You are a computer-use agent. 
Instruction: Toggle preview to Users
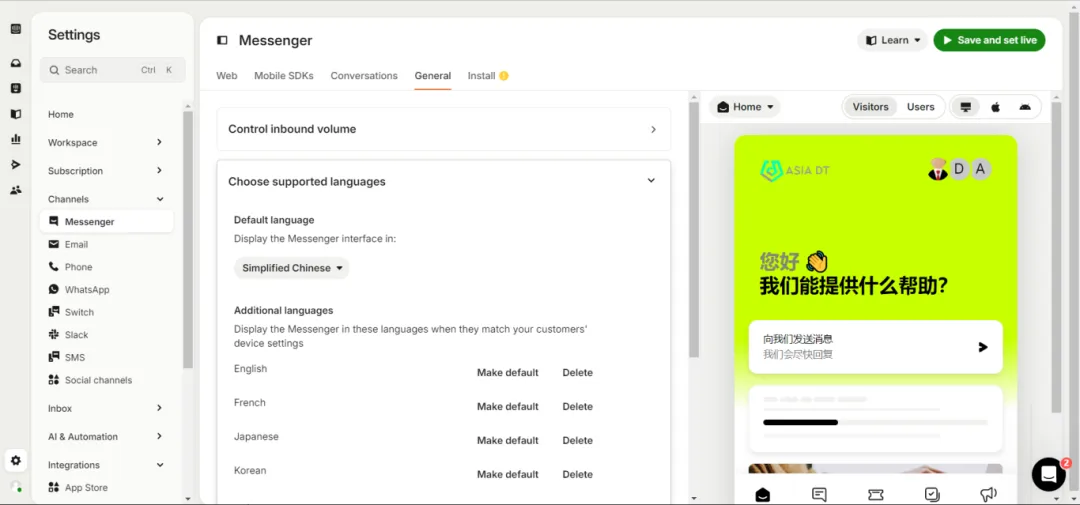pyautogui.click(x=920, y=107)
